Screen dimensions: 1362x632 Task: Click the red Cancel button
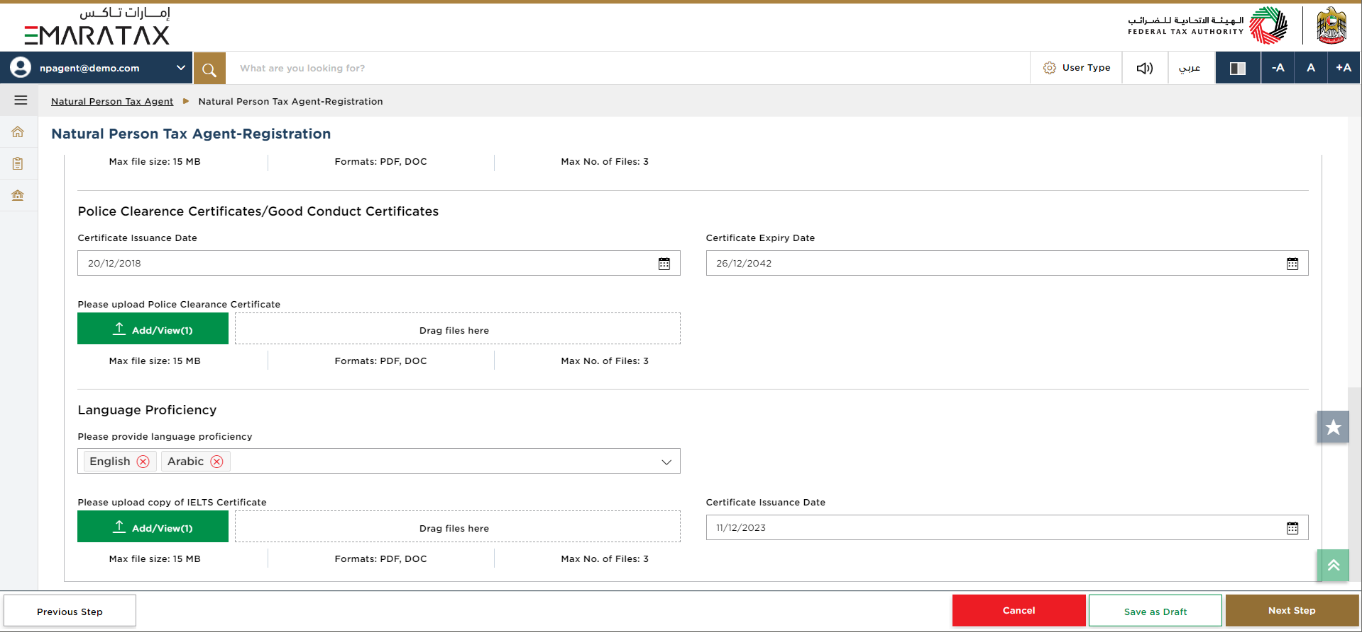click(x=1019, y=611)
